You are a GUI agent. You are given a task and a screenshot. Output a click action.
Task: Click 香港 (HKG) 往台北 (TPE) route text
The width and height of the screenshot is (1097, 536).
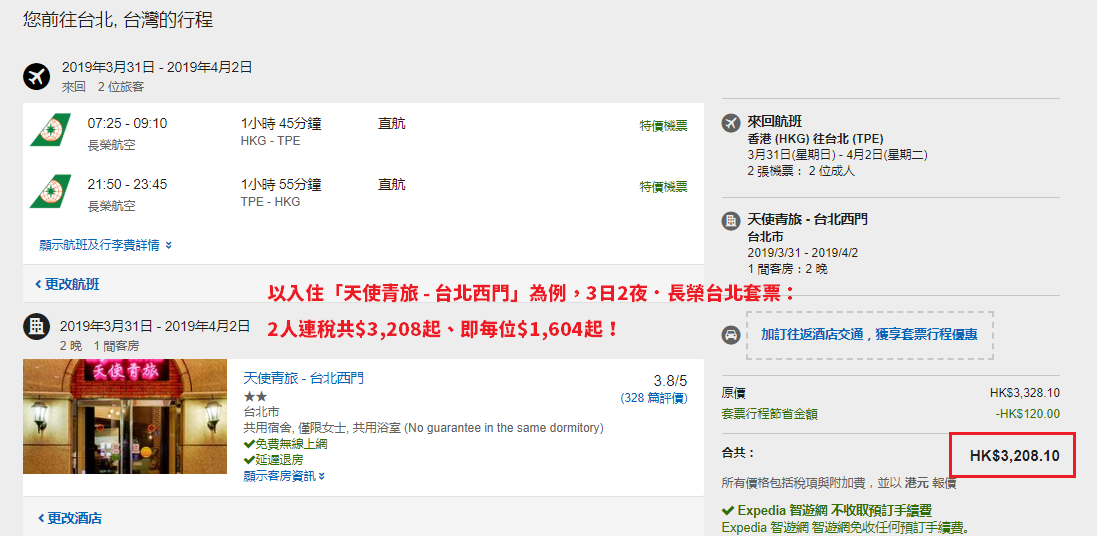click(815, 137)
